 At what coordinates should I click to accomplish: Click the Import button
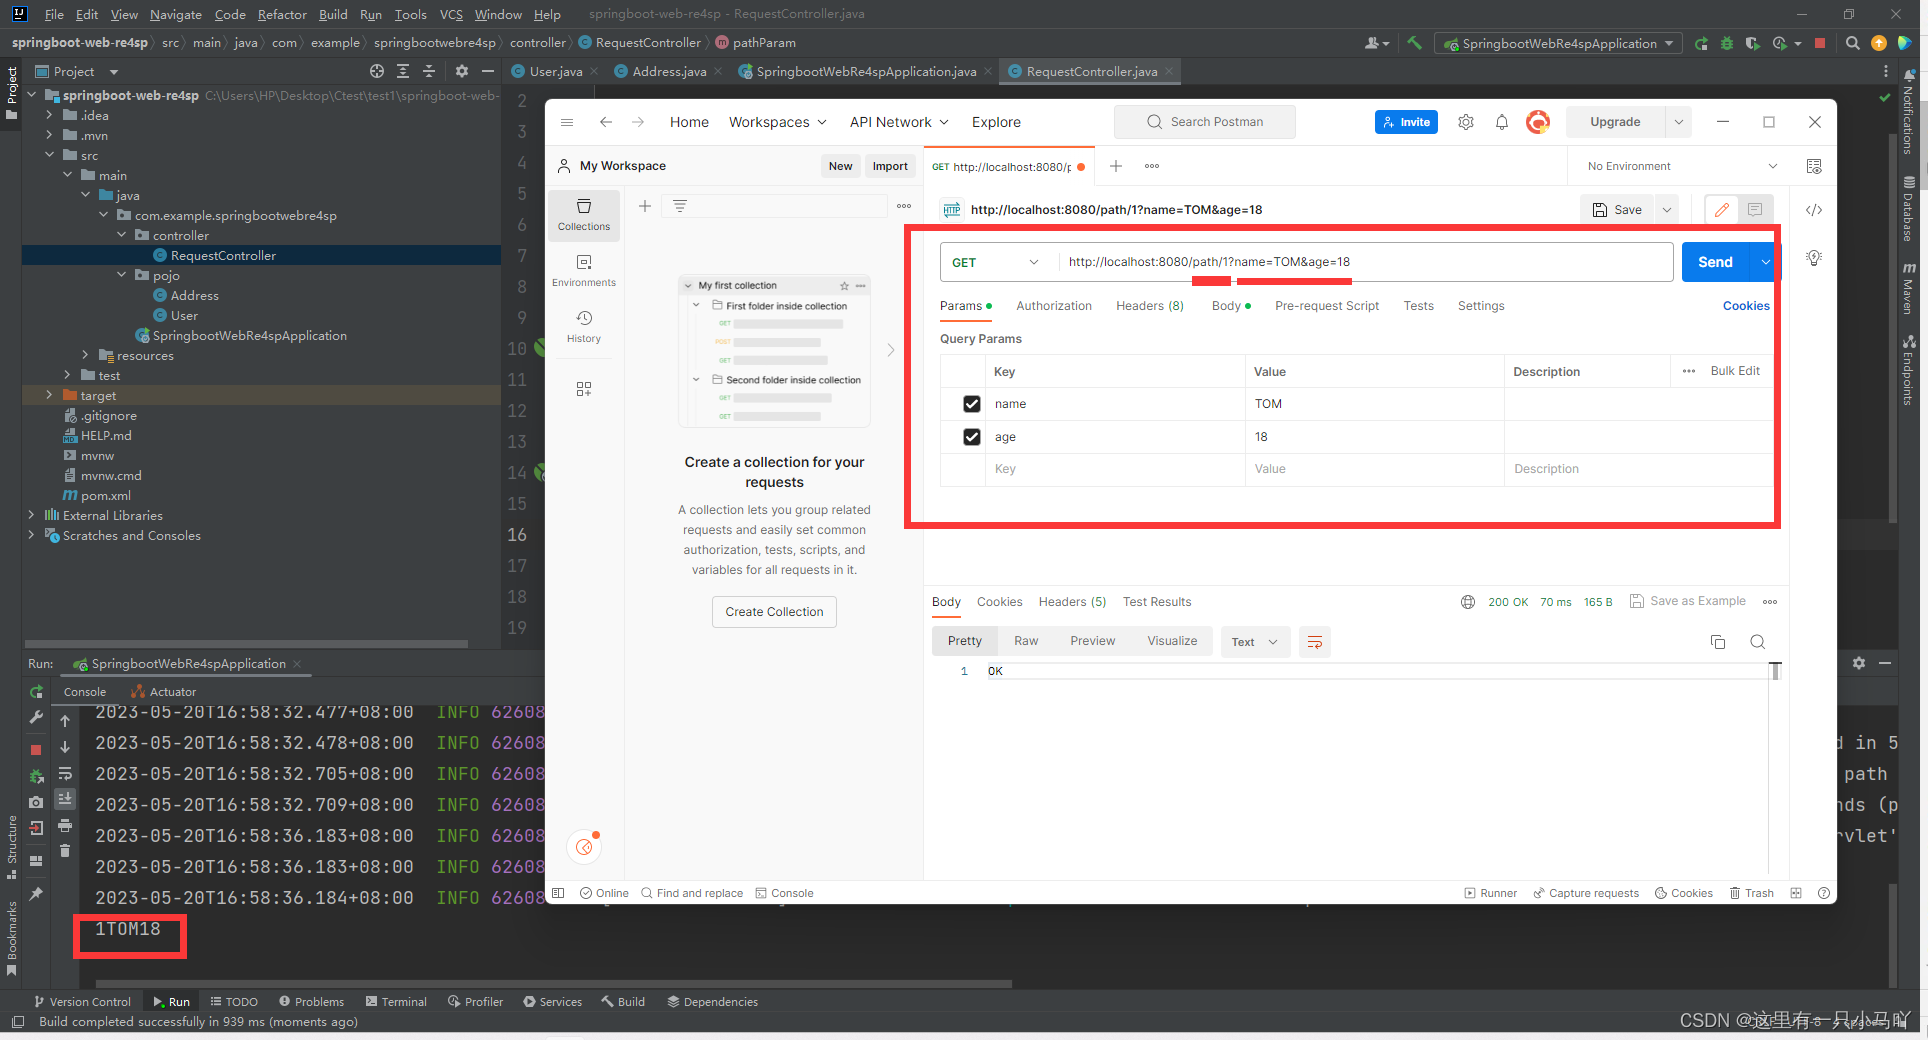(x=890, y=166)
